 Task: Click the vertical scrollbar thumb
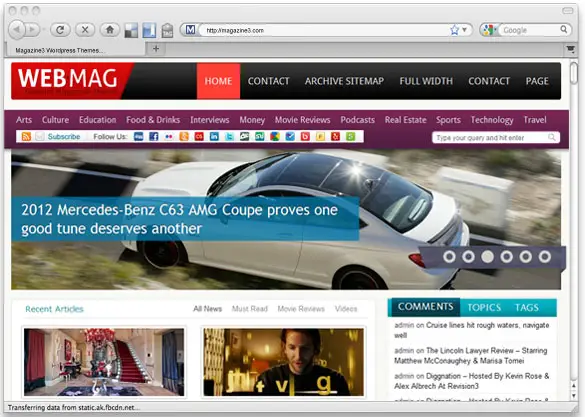pos(573,73)
